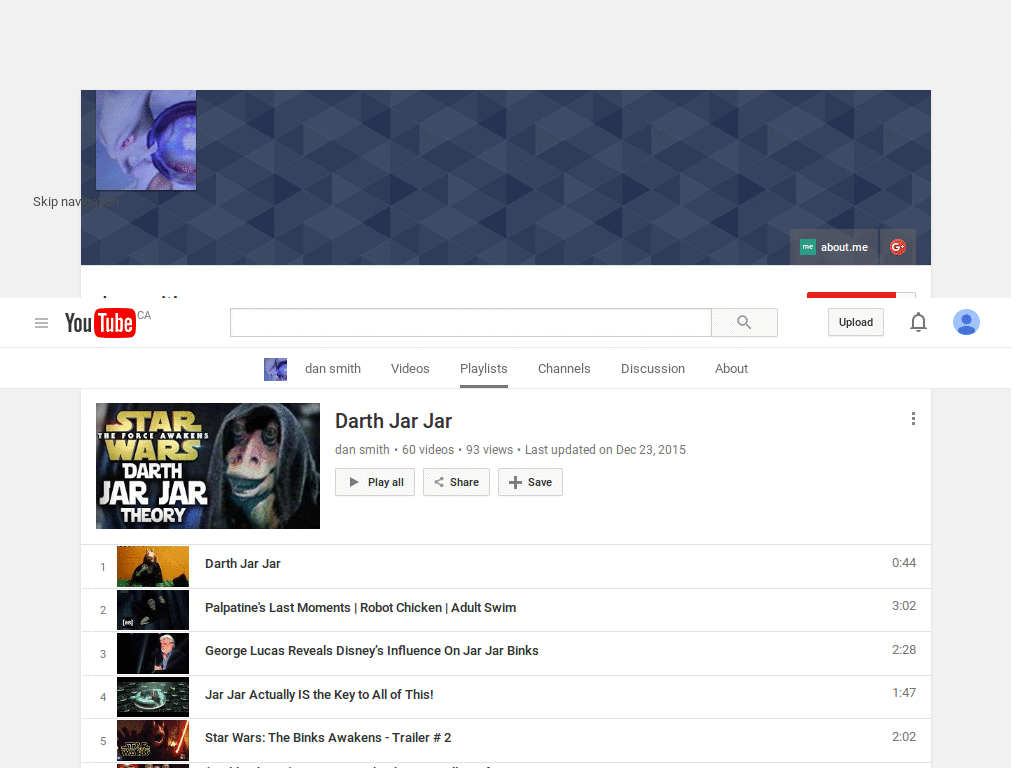Click thumbnail of Binks Awakens trailer
The height and width of the screenshot is (768, 1024).
click(x=153, y=740)
